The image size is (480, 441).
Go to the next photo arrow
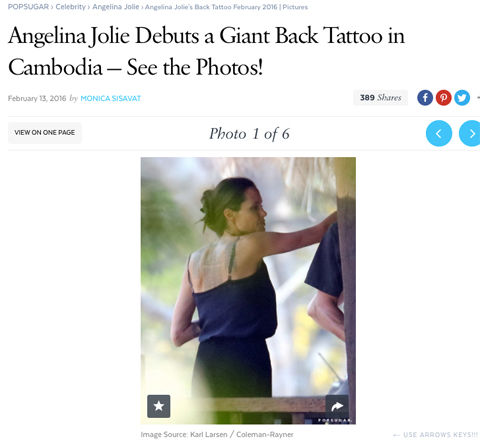click(470, 133)
